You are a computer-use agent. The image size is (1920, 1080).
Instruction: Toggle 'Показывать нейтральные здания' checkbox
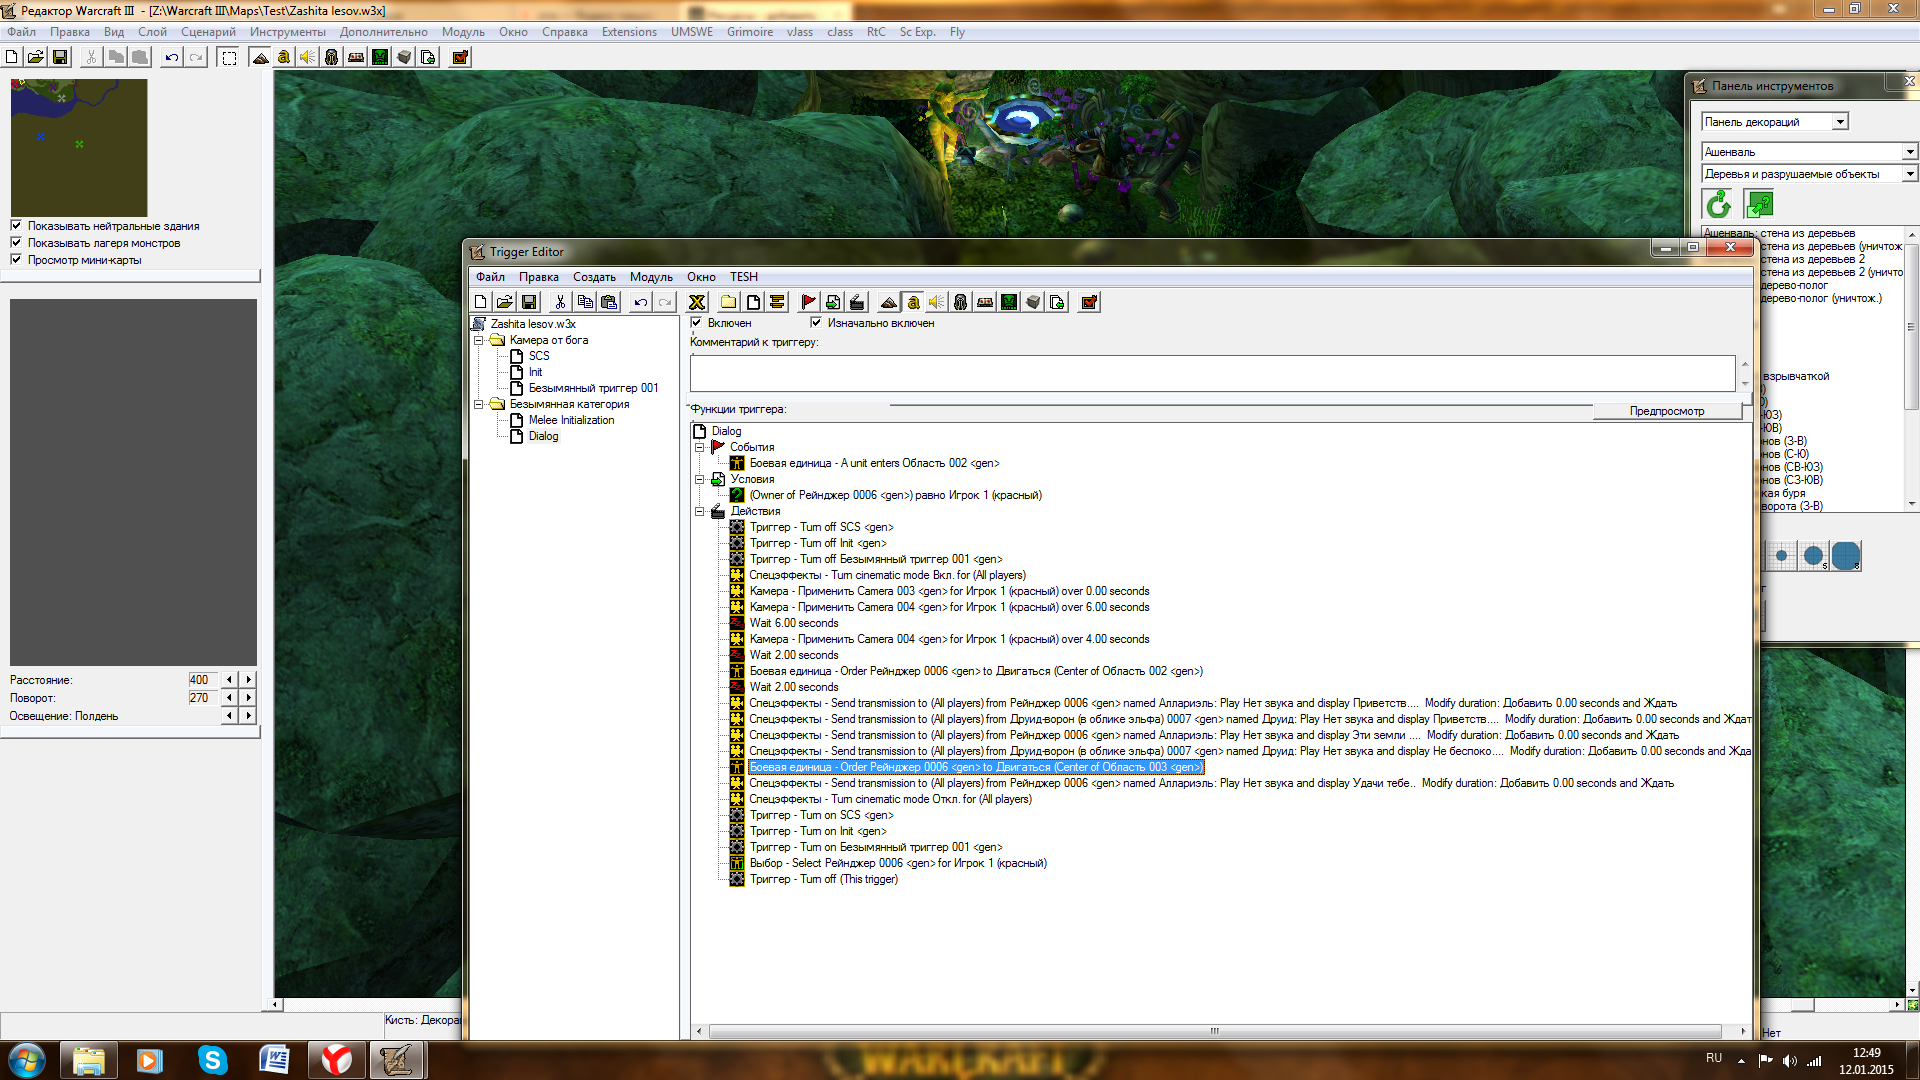pyautogui.click(x=16, y=225)
